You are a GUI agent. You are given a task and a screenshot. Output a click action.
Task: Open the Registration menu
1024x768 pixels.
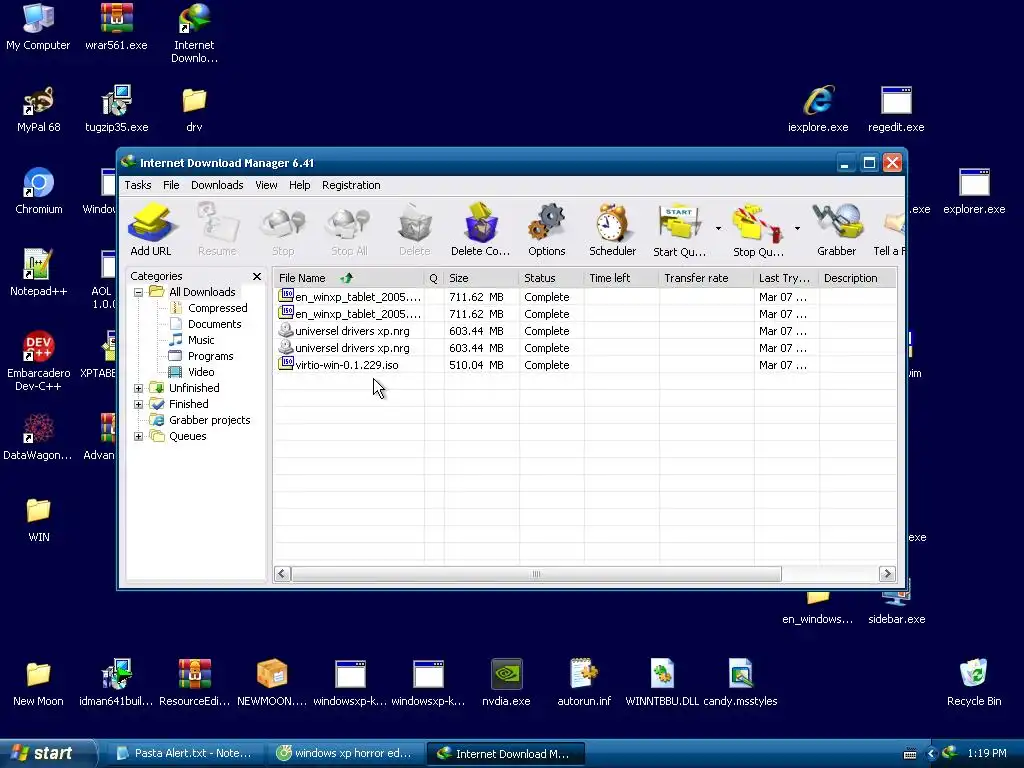(x=351, y=185)
